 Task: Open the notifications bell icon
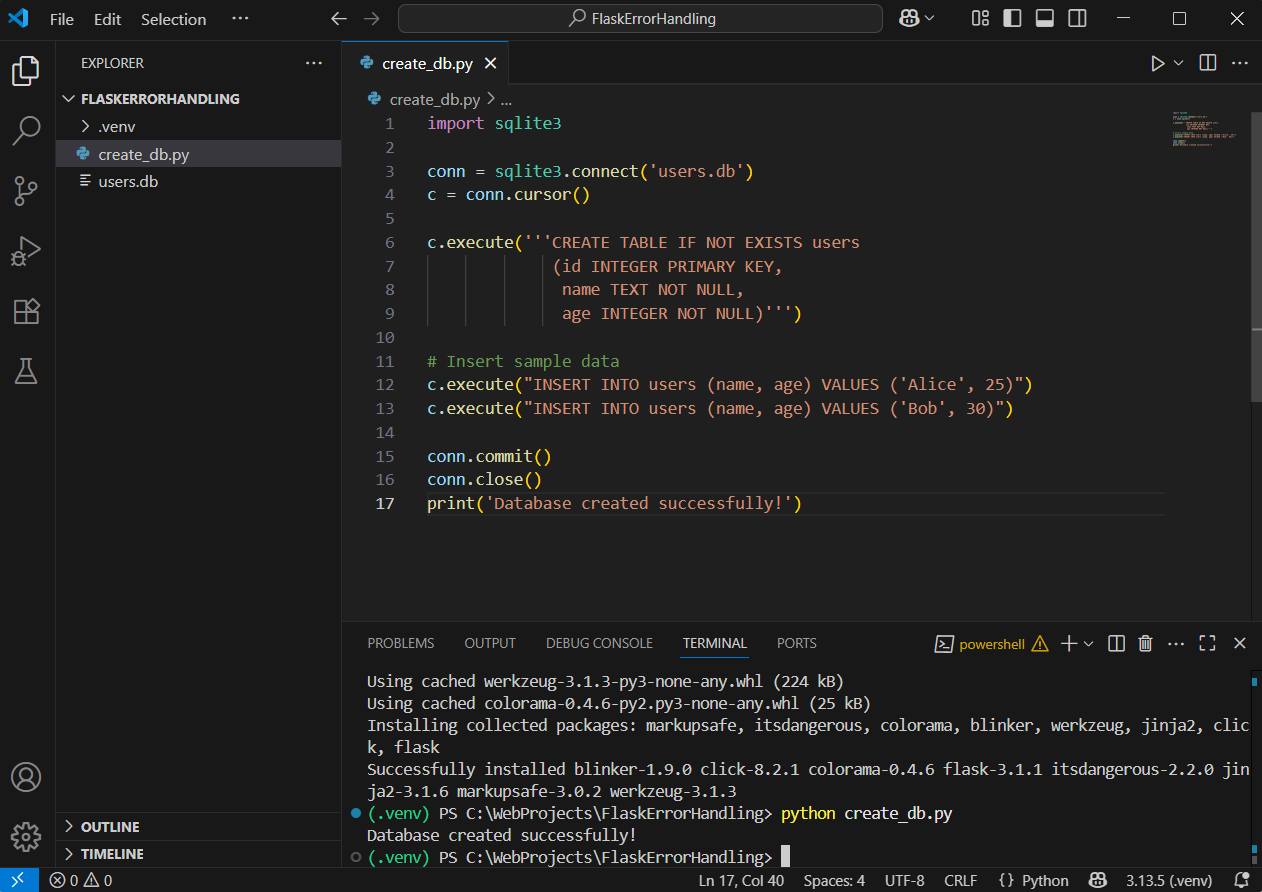[1241, 880]
